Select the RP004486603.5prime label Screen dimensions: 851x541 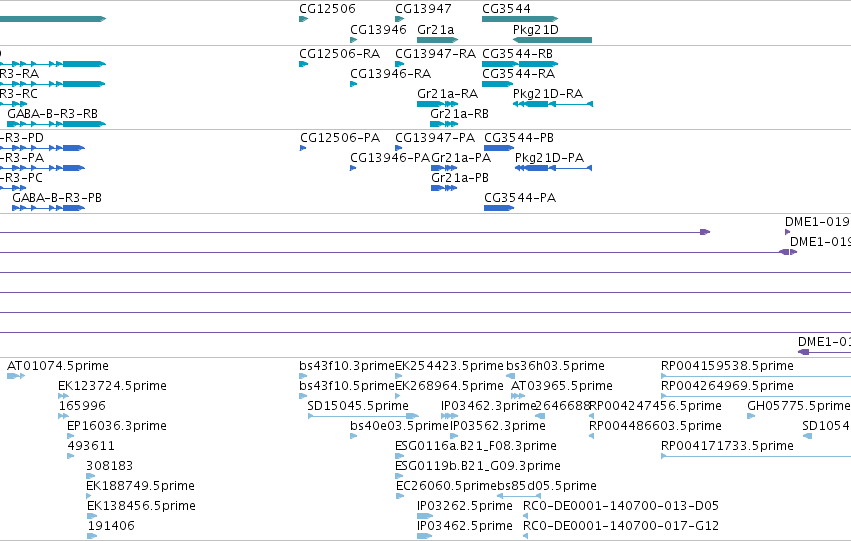point(655,426)
